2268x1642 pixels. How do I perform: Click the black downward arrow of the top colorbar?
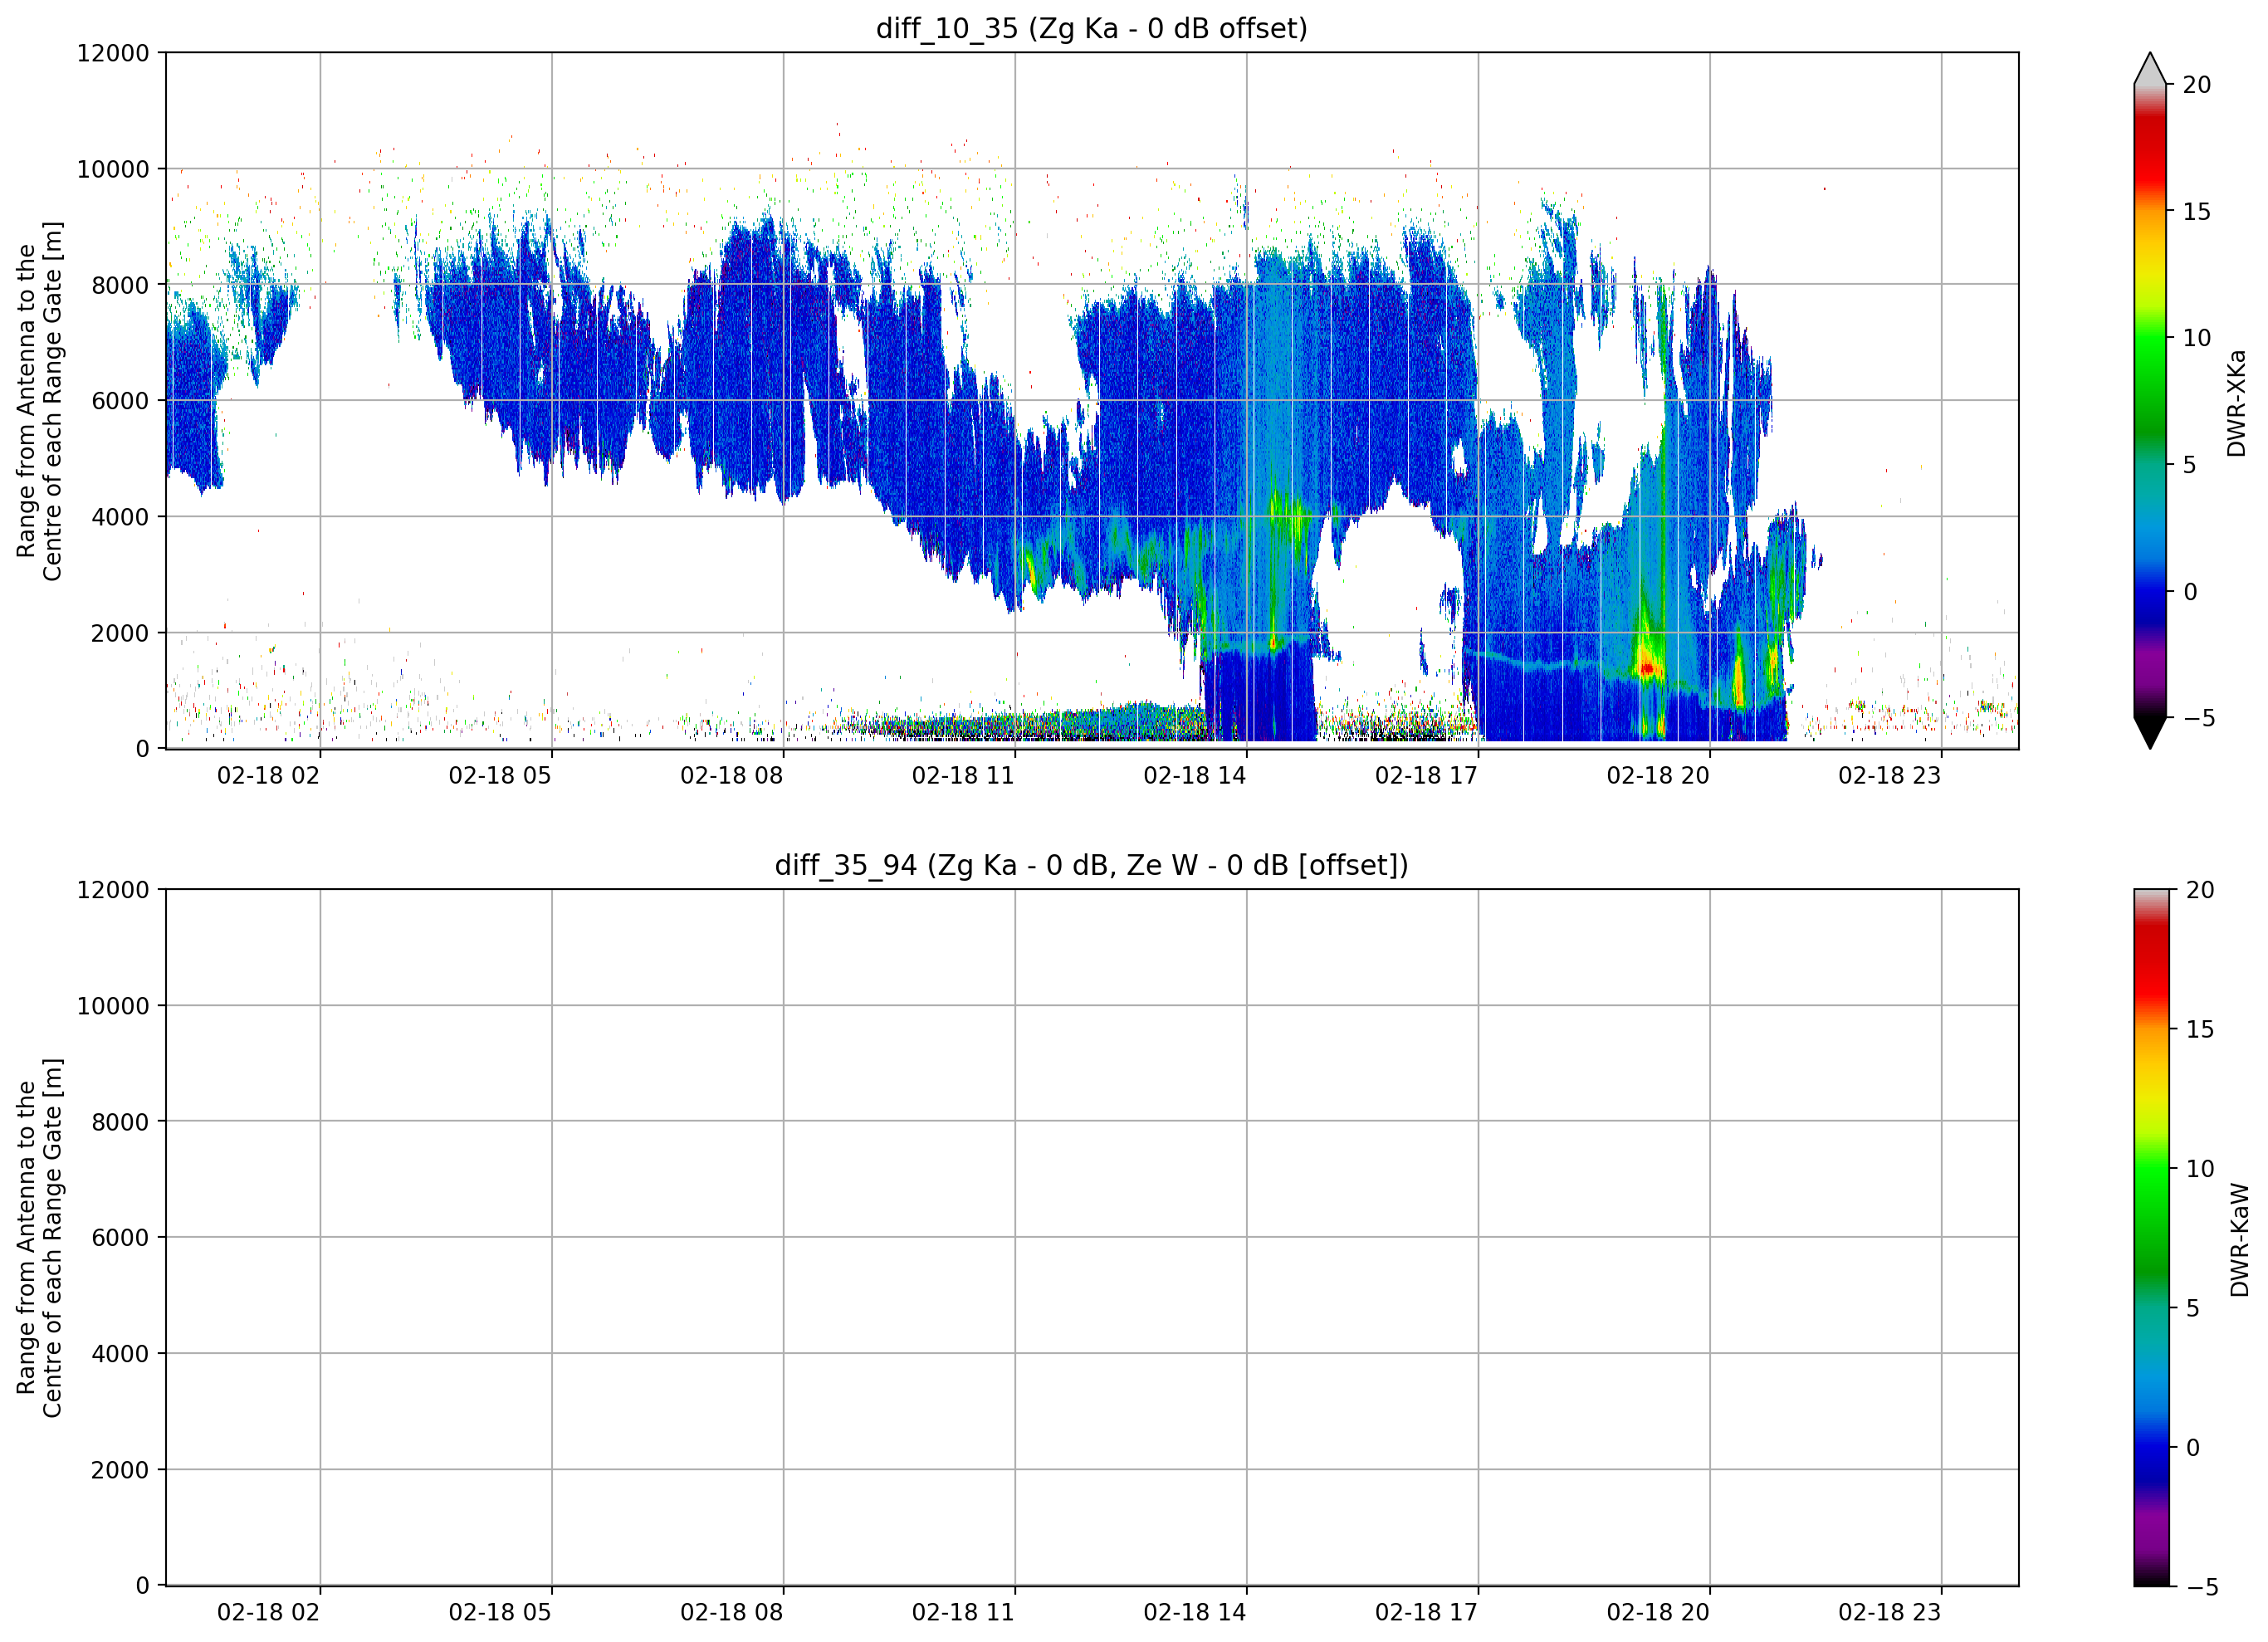coord(2150,733)
